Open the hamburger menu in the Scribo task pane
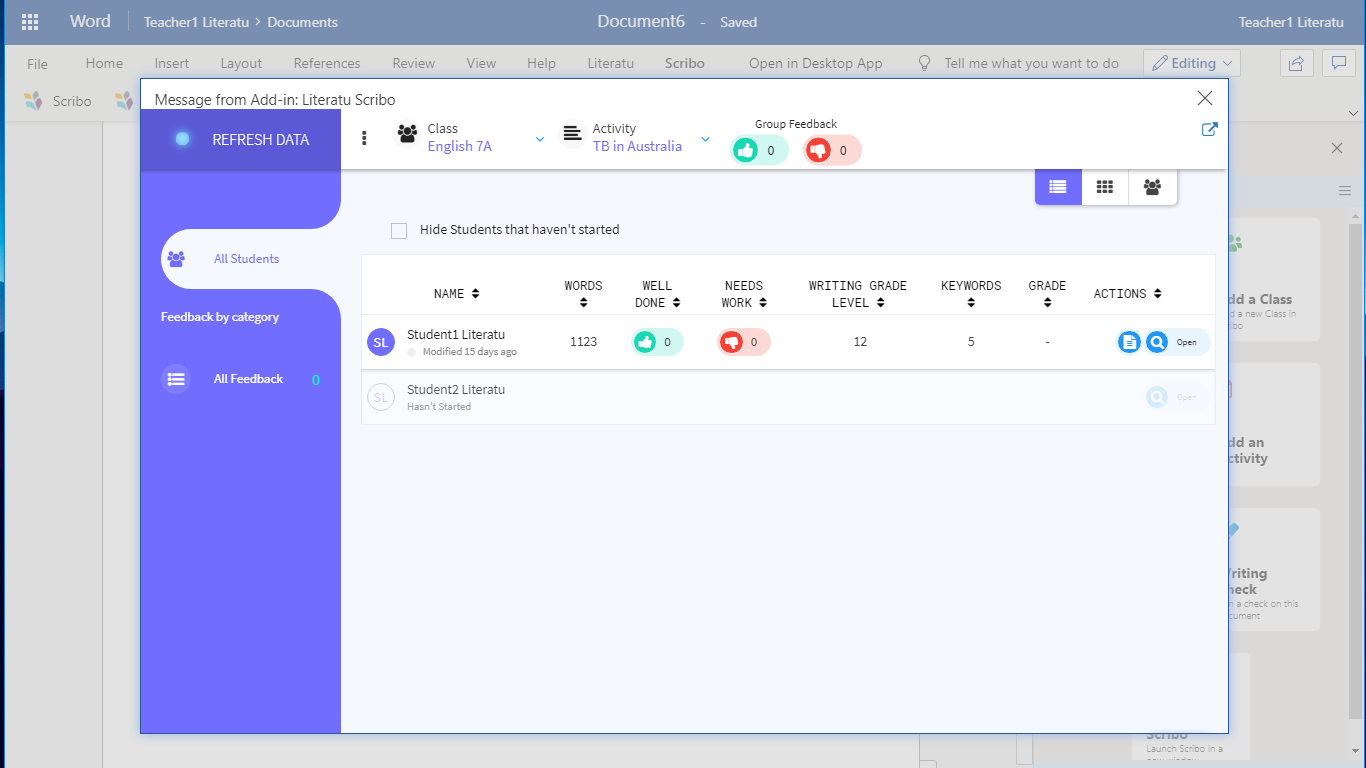Viewport: 1366px width, 768px height. 1345,190
